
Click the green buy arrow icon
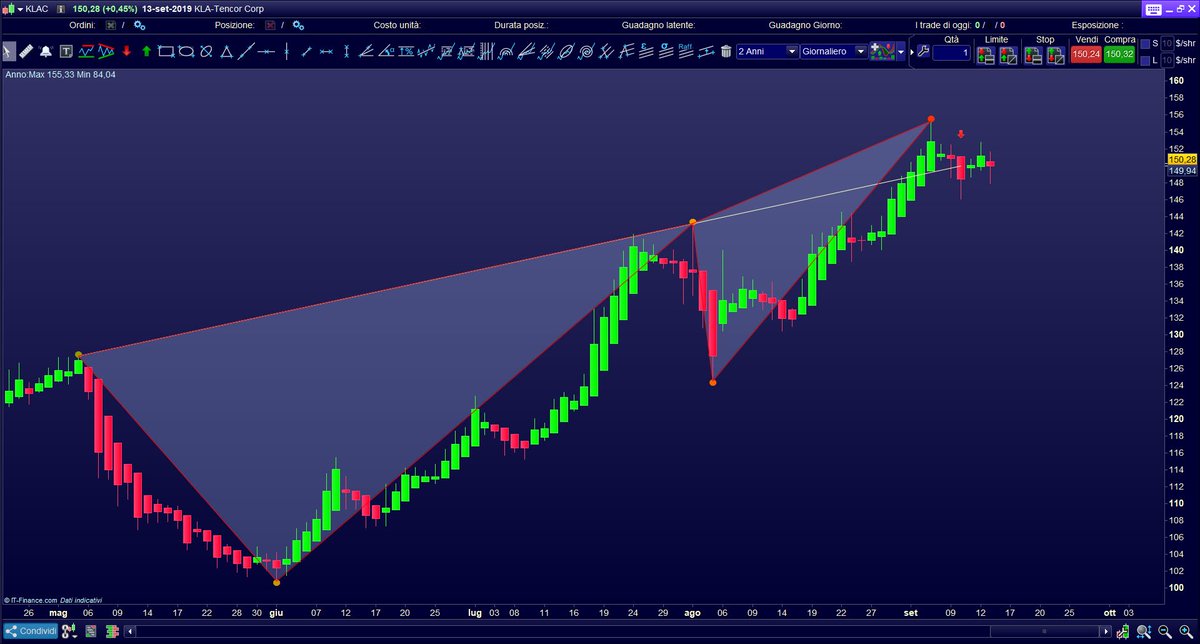(x=146, y=51)
